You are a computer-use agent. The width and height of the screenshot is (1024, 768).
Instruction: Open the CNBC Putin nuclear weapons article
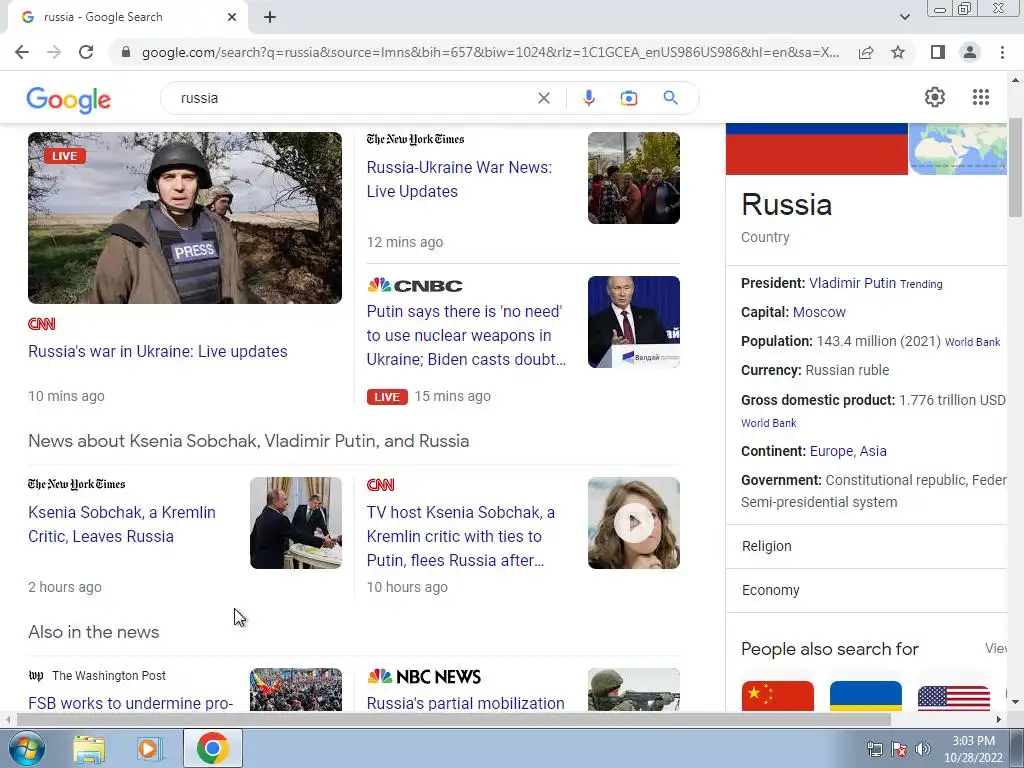(x=466, y=335)
